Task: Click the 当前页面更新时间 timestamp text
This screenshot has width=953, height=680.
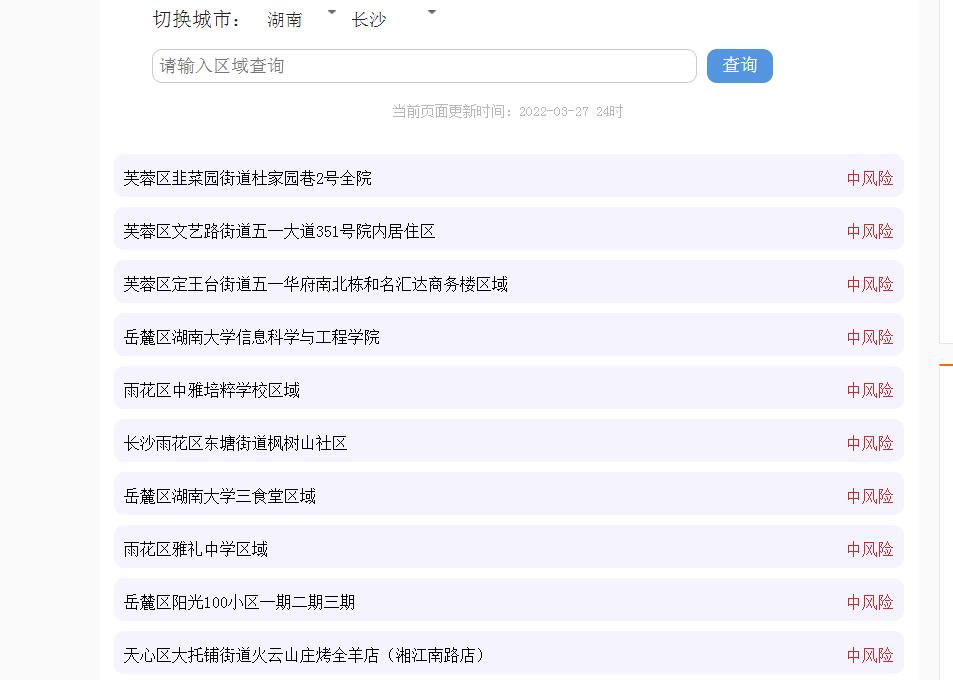Action: pyautogui.click(x=507, y=111)
